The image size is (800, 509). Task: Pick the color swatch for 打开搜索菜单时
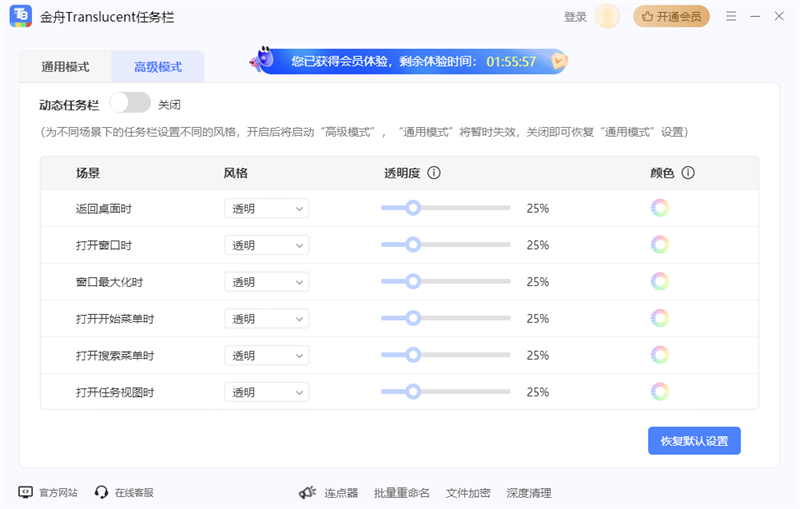click(659, 355)
